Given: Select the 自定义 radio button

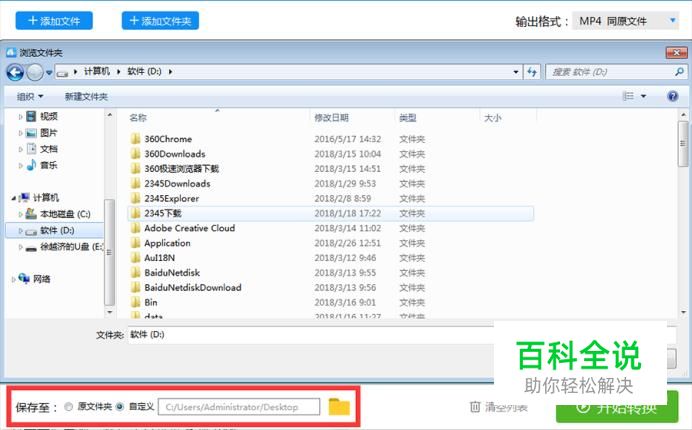Looking at the screenshot, I should coord(120,407).
